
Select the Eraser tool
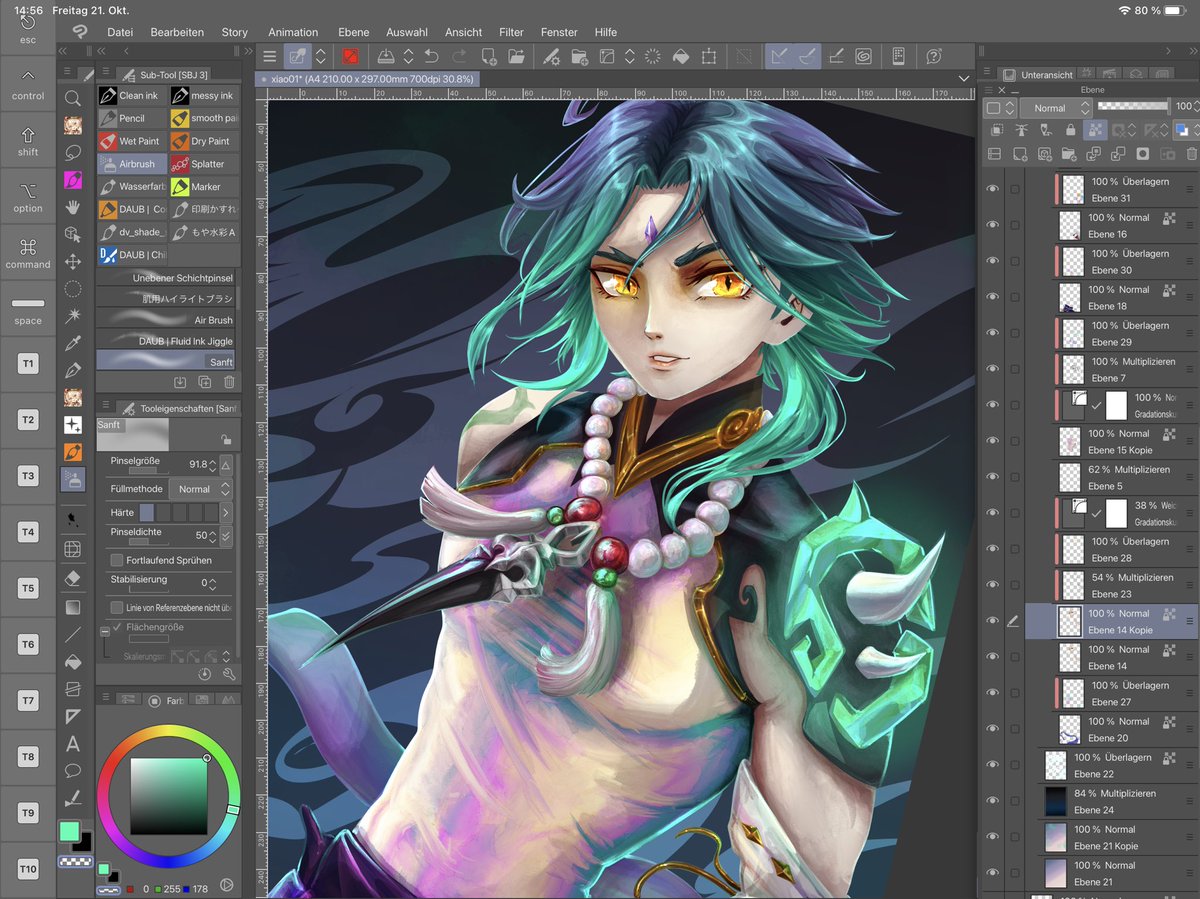(x=73, y=578)
